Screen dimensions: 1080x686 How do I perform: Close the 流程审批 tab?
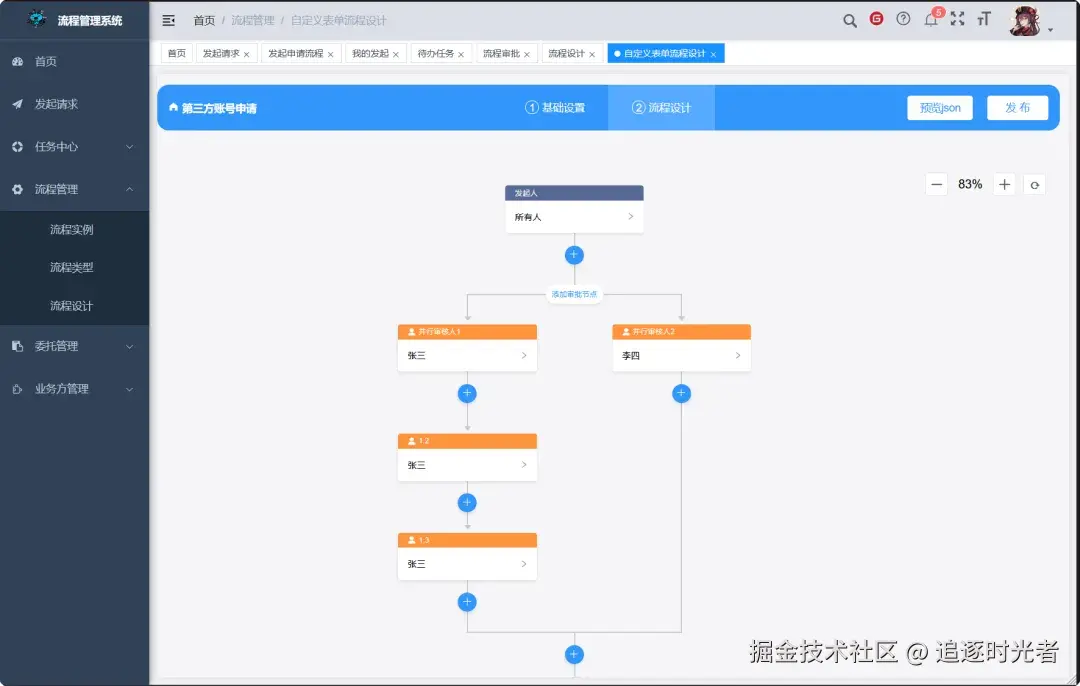tap(527, 54)
